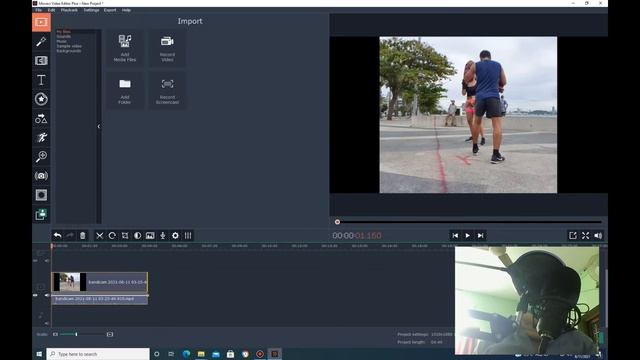Image resolution: width=640 pixels, height=360 pixels.
Task: Open the Help menu
Action: [126, 10]
